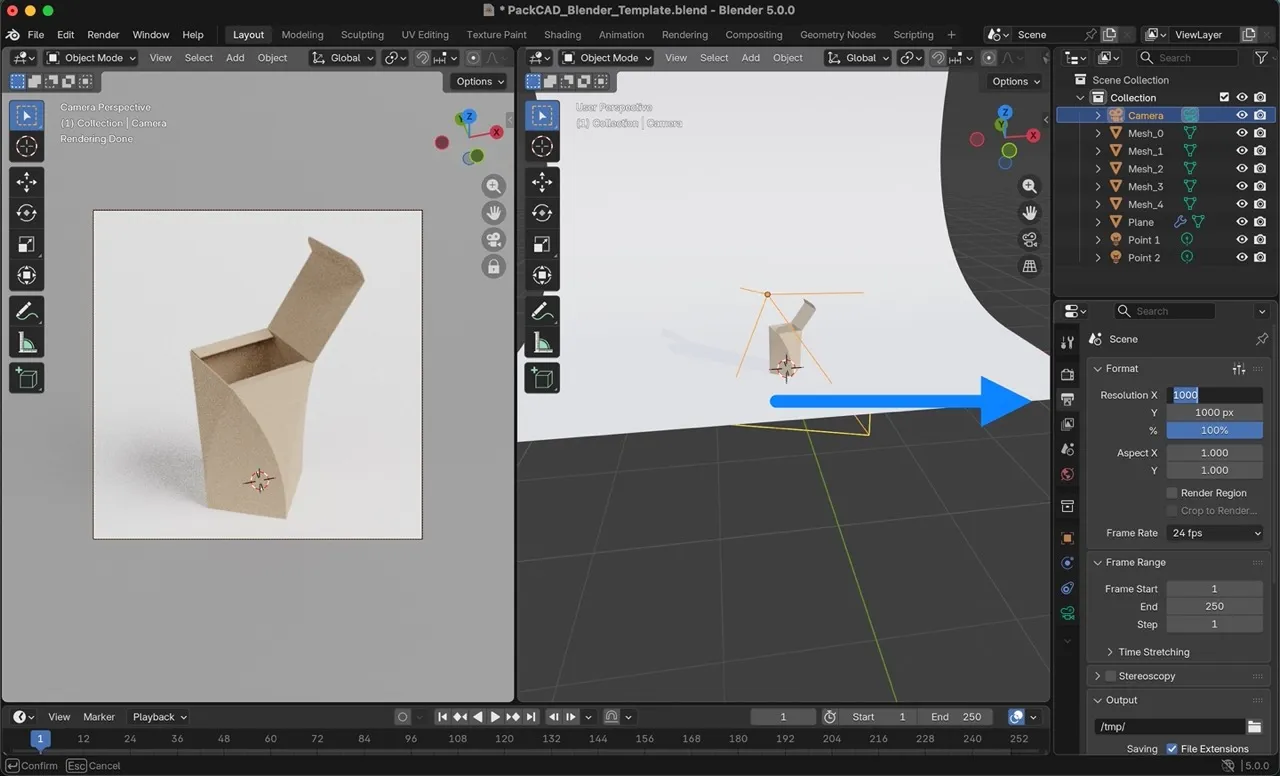Select the Rotate tool in left viewport
Viewport: 1280px width, 776px height.
27,213
